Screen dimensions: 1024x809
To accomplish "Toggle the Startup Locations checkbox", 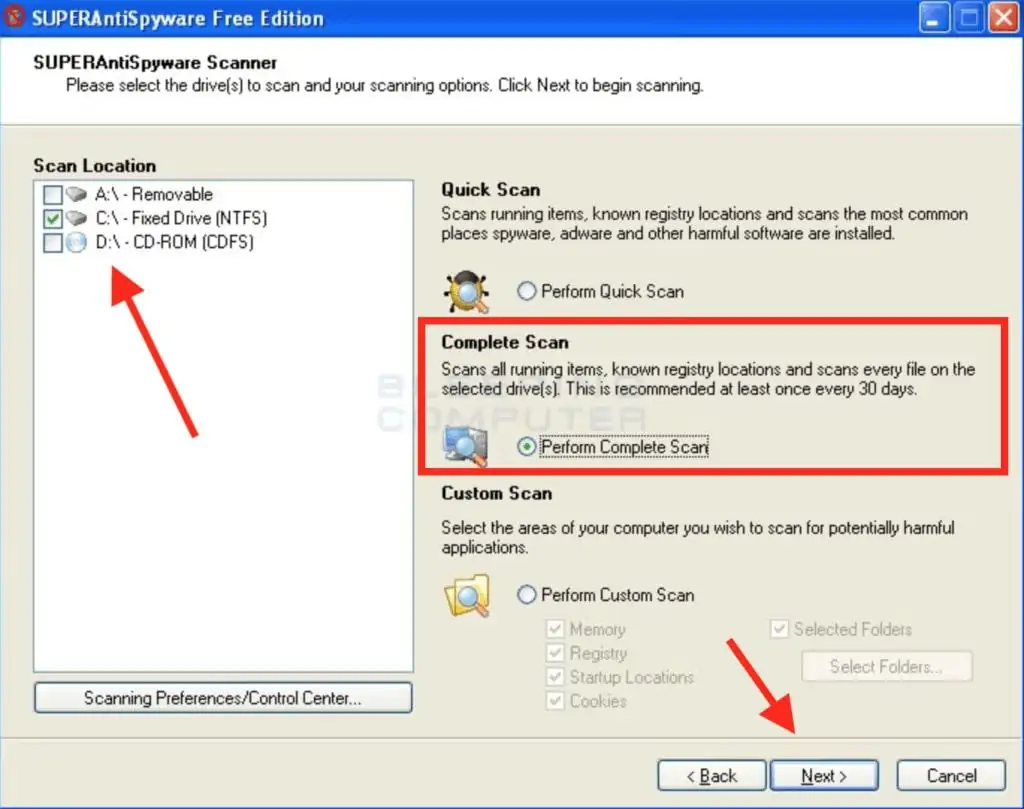I will [555, 676].
